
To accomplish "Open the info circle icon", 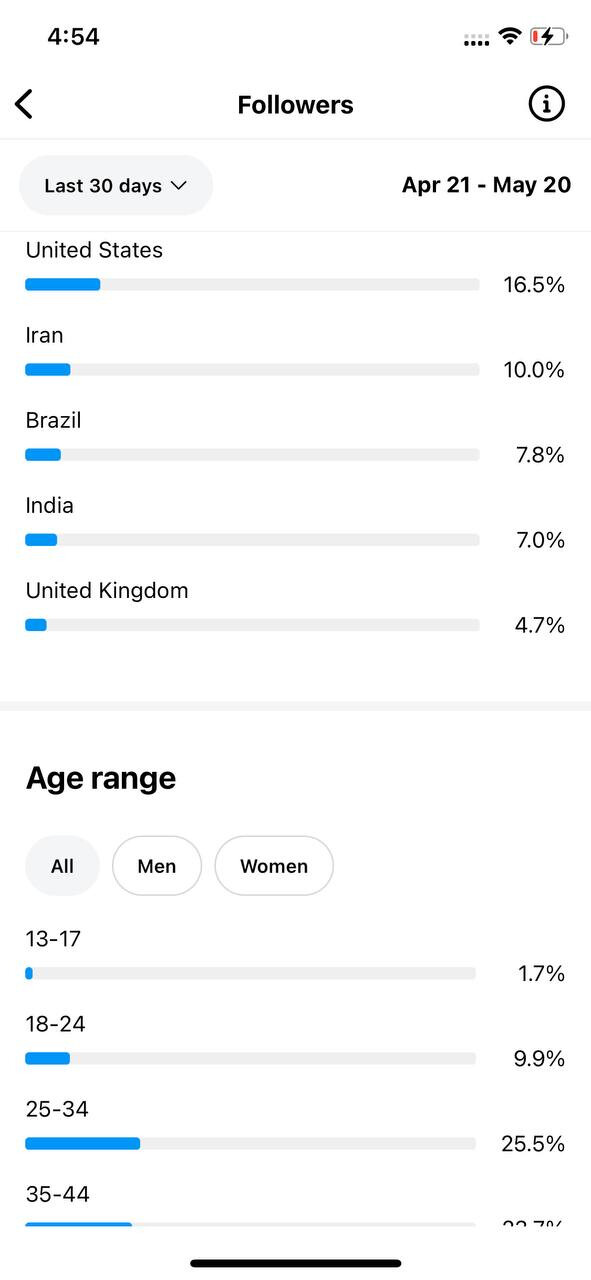I will click(x=546, y=104).
